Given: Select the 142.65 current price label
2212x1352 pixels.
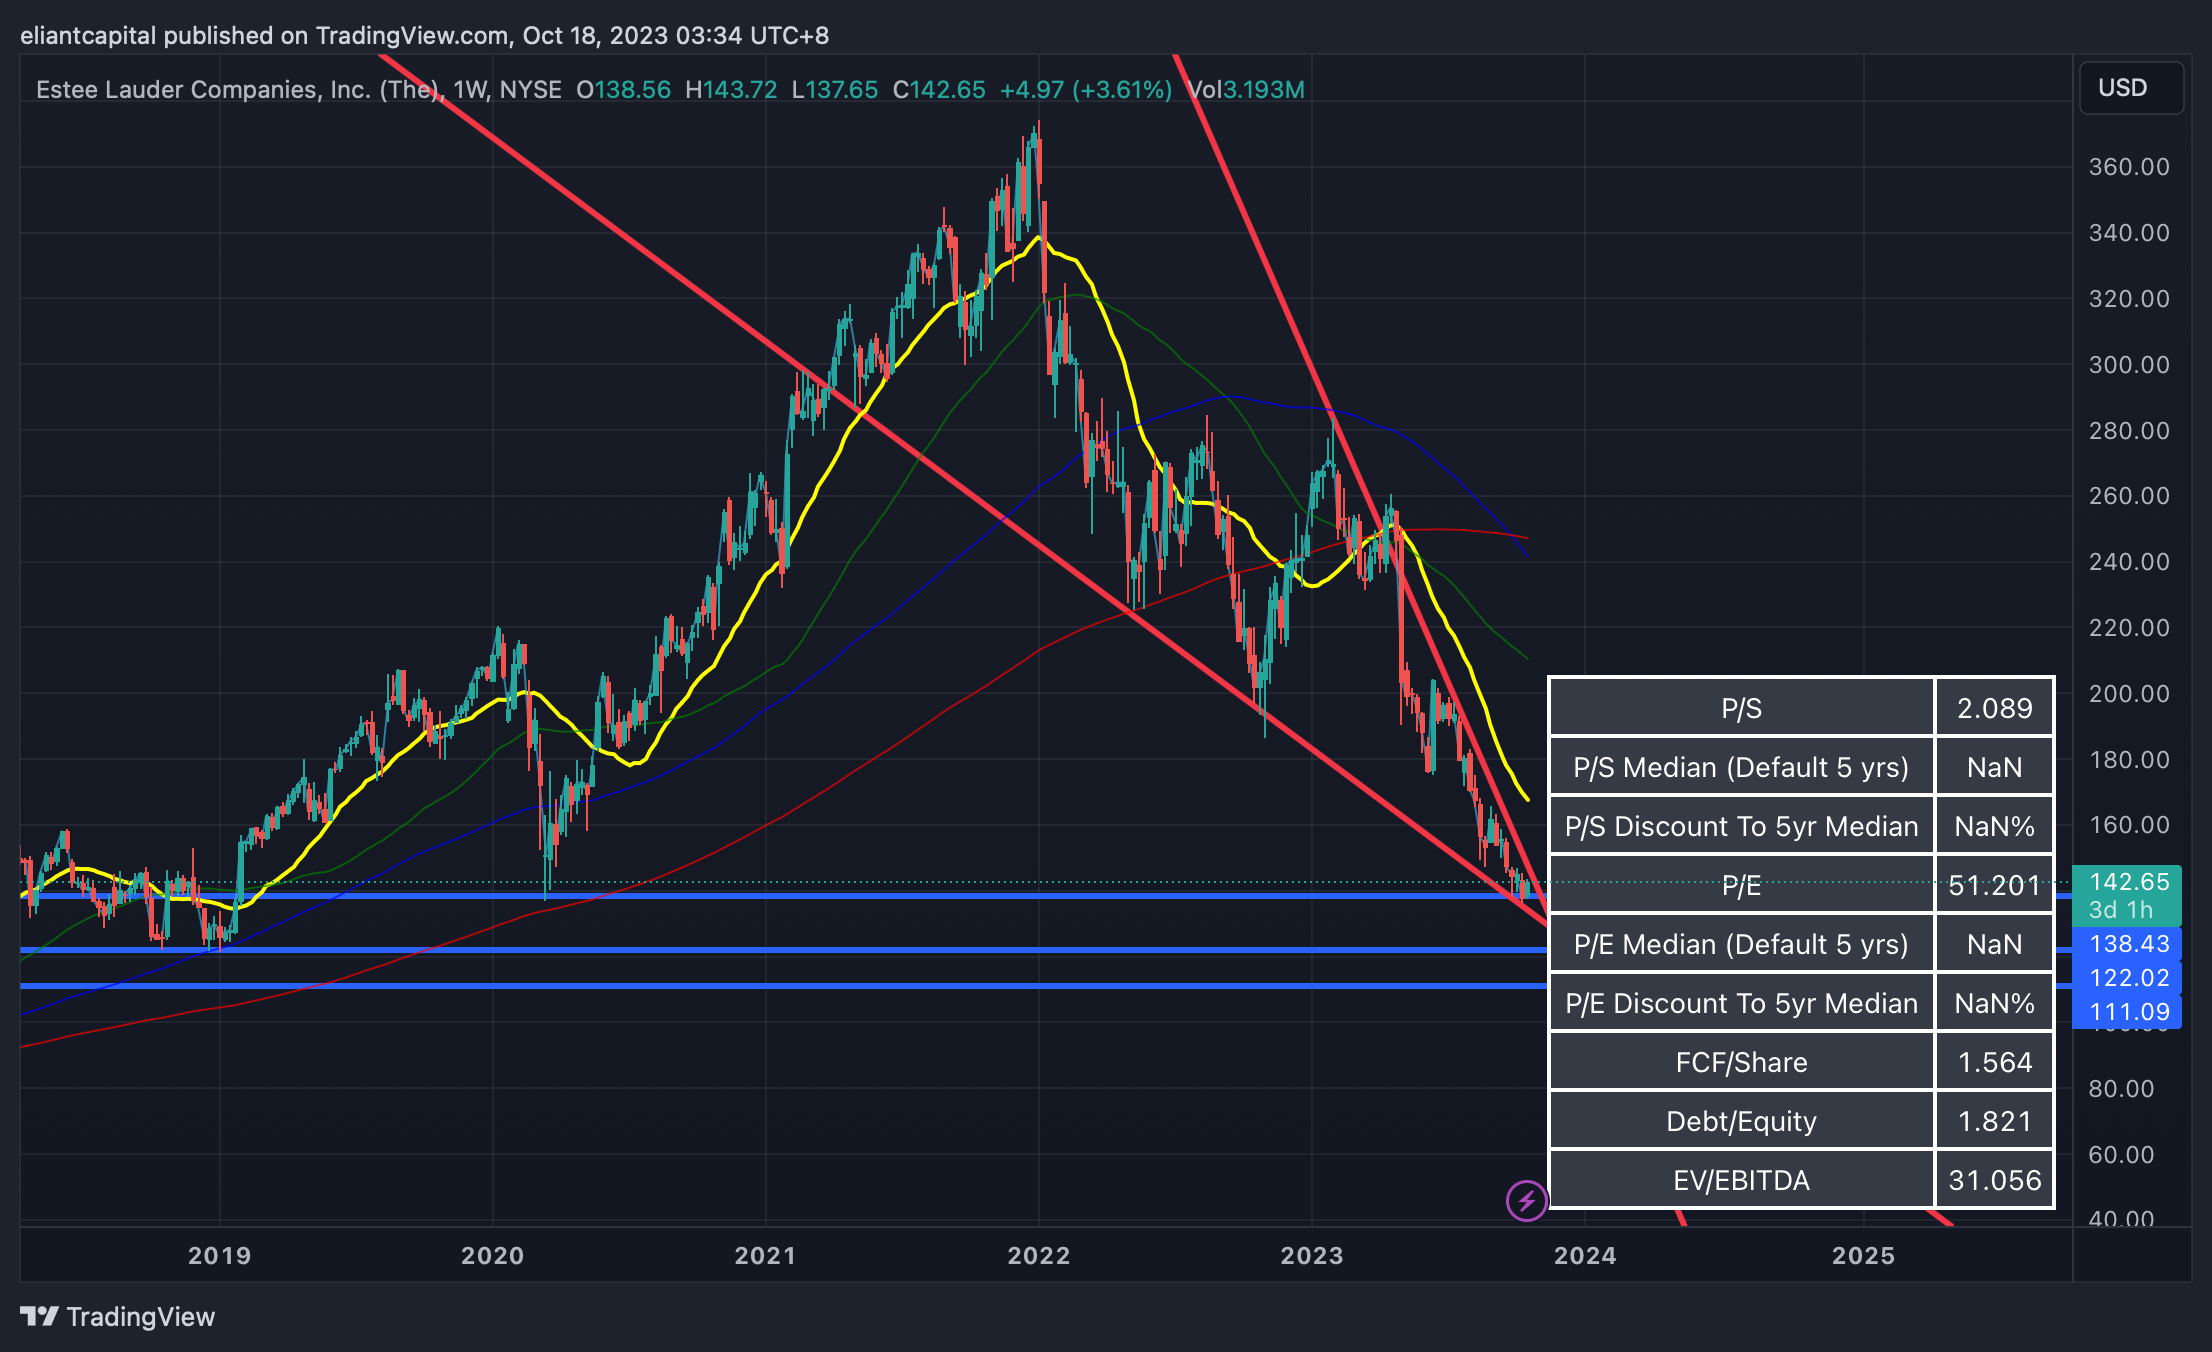Looking at the screenshot, I should click(x=2128, y=882).
